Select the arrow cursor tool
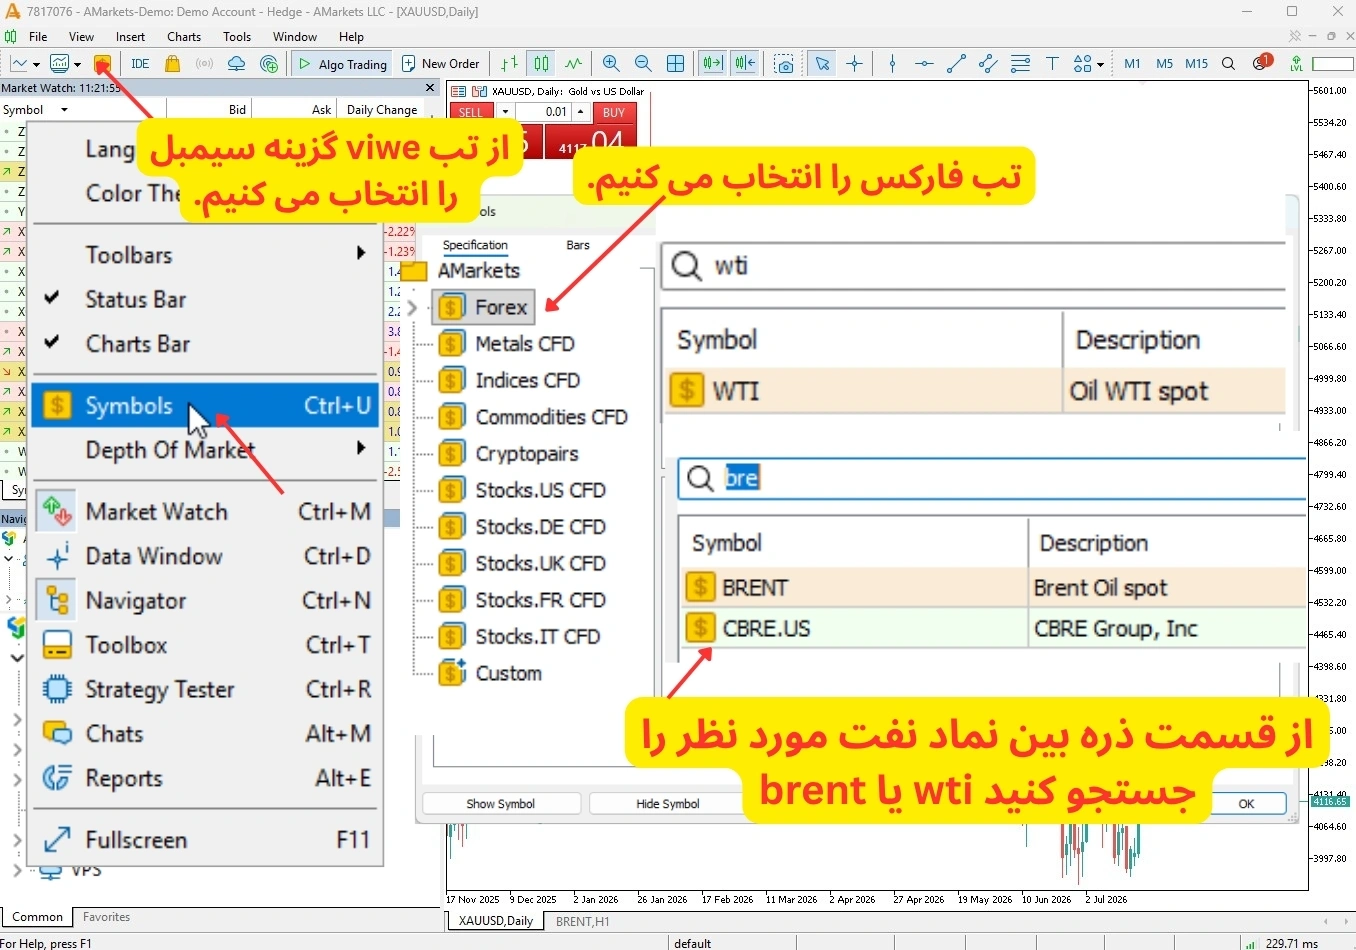Screen dimensions: 1356x950 [822, 63]
